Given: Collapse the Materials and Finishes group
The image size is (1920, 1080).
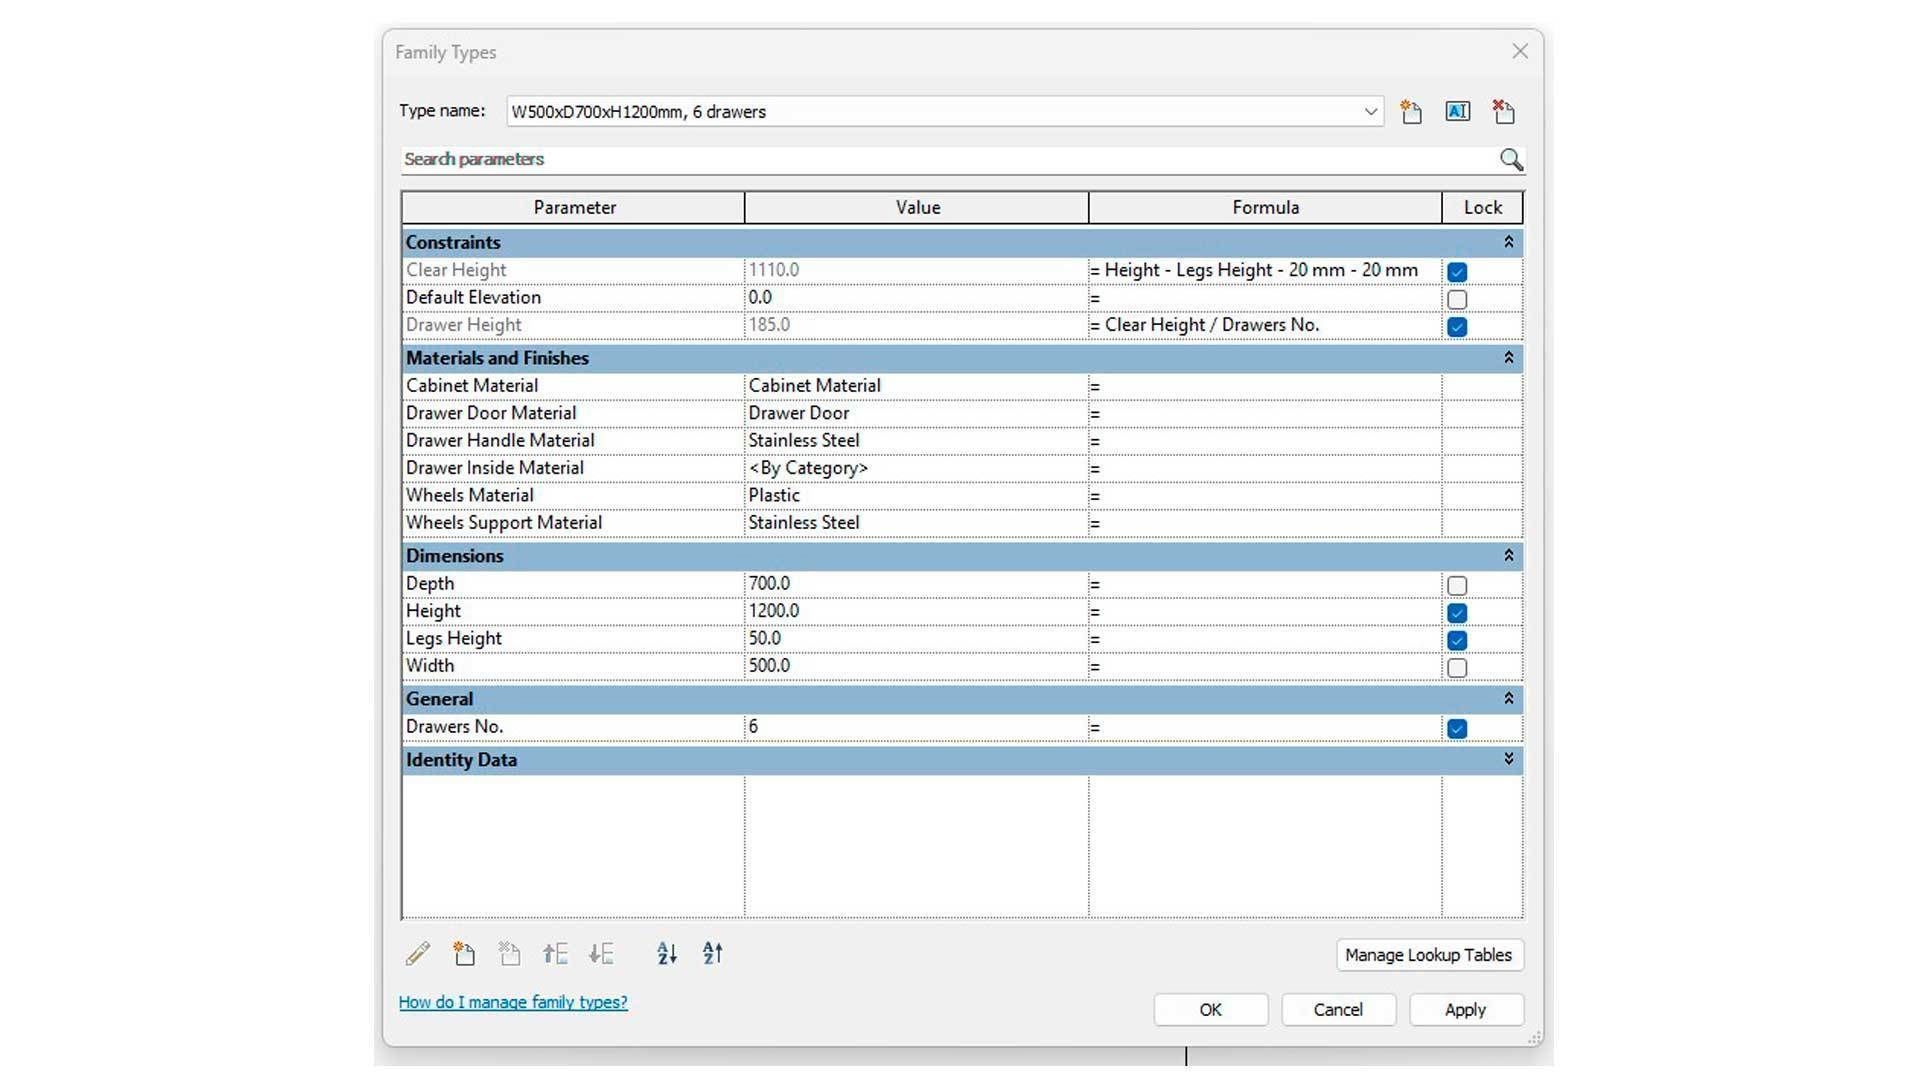Looking at the screenshot, I should 1508,358.
